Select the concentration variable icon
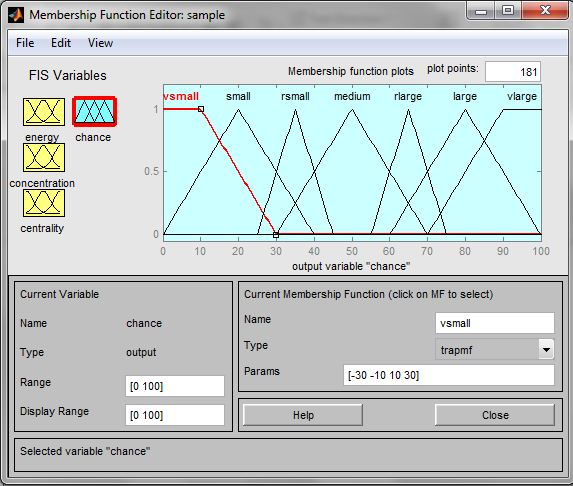 (44, 157)
